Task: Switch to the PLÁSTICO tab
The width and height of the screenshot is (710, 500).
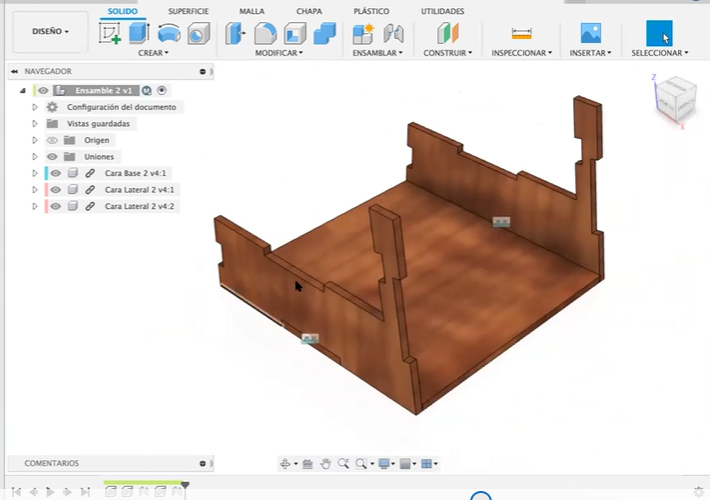Action: [371, 11]
